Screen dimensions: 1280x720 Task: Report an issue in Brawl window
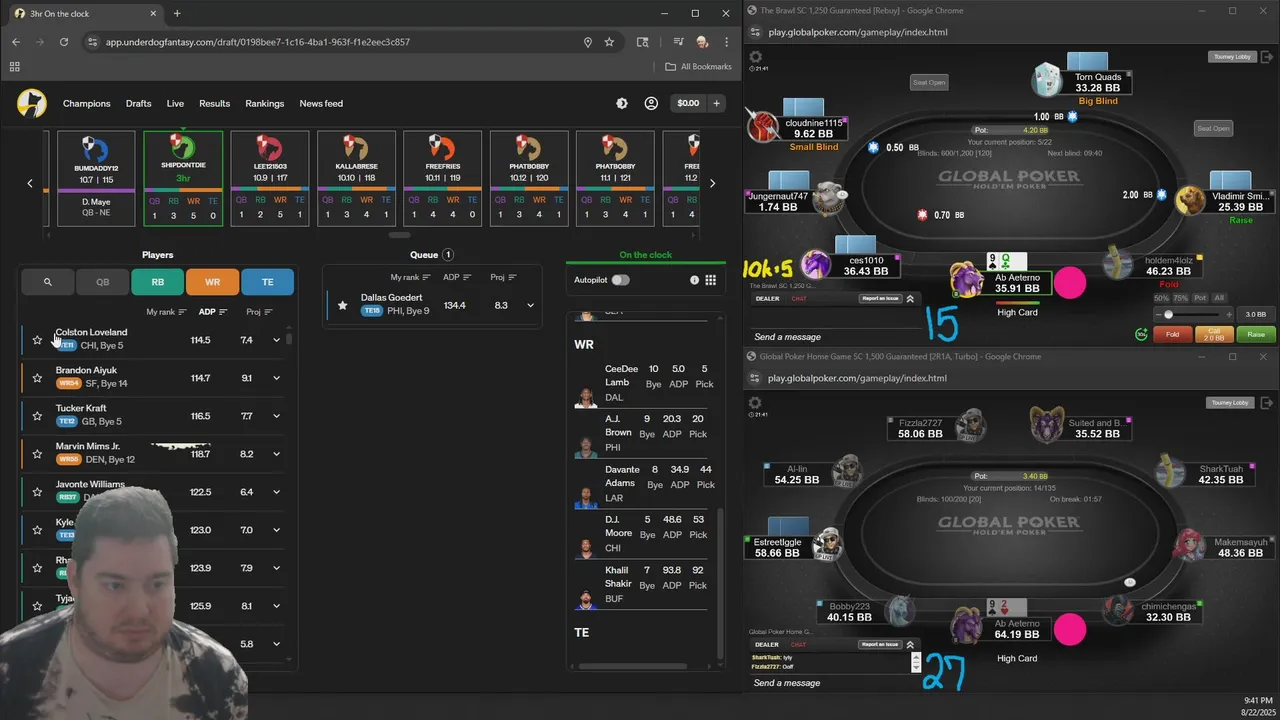(880, 298)
